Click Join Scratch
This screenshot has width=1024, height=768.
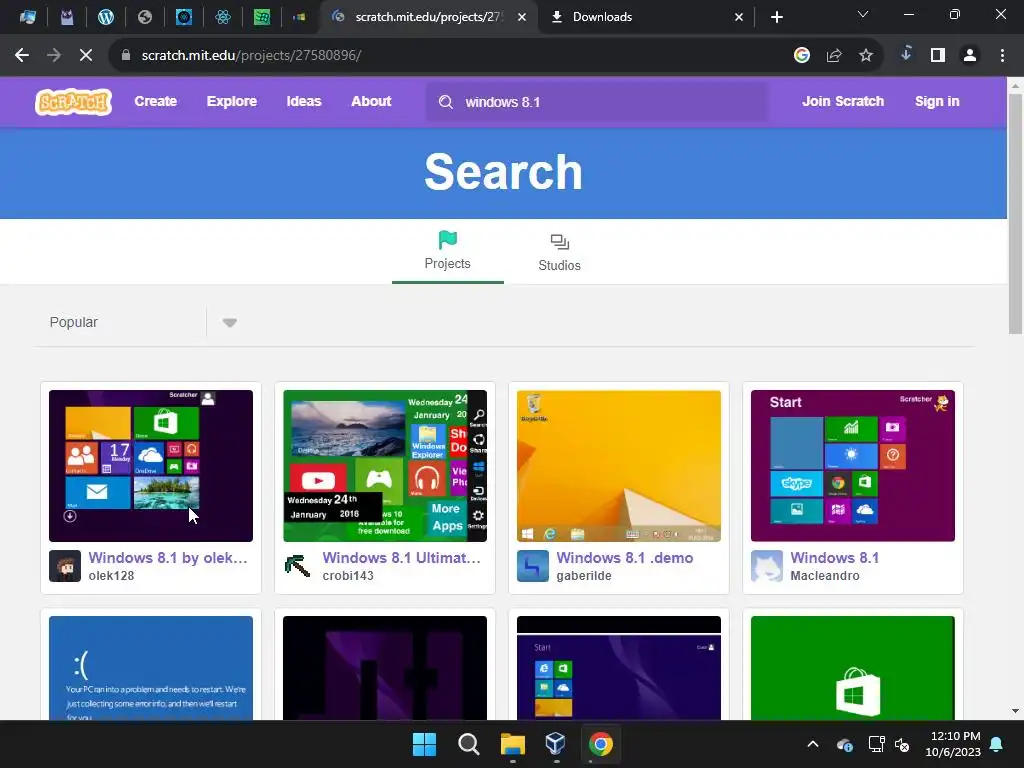pos(842,101)
